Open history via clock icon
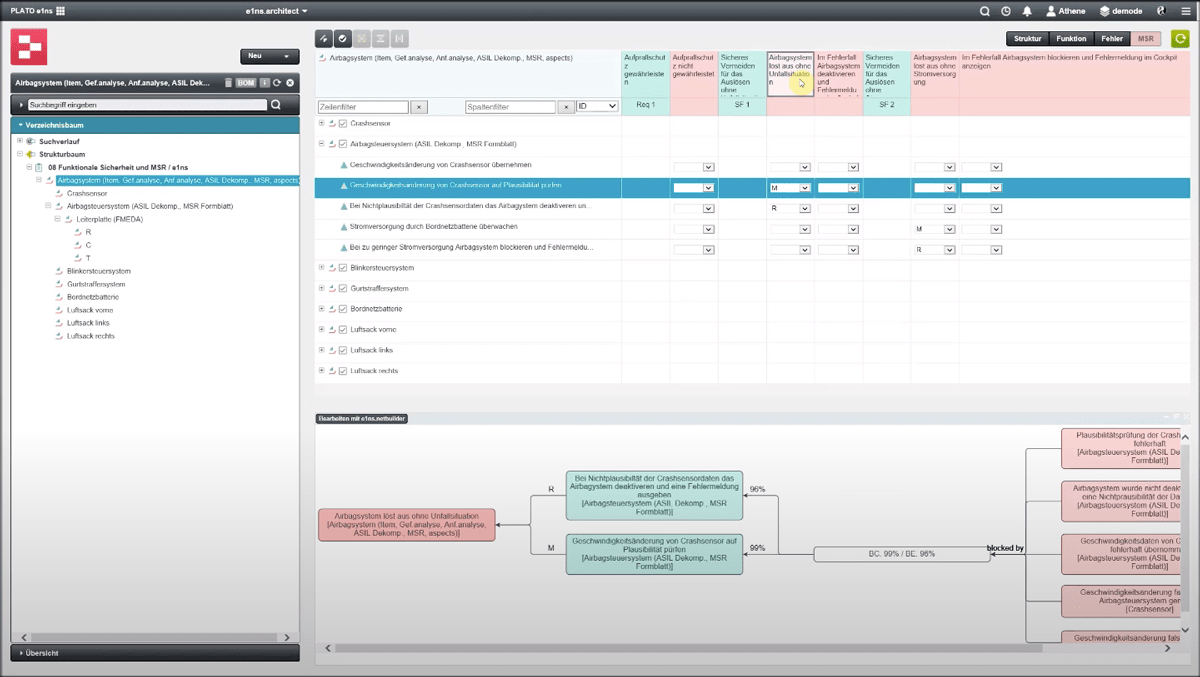The width and height of the screenshot is (1200, 677). click(1006, 11)
